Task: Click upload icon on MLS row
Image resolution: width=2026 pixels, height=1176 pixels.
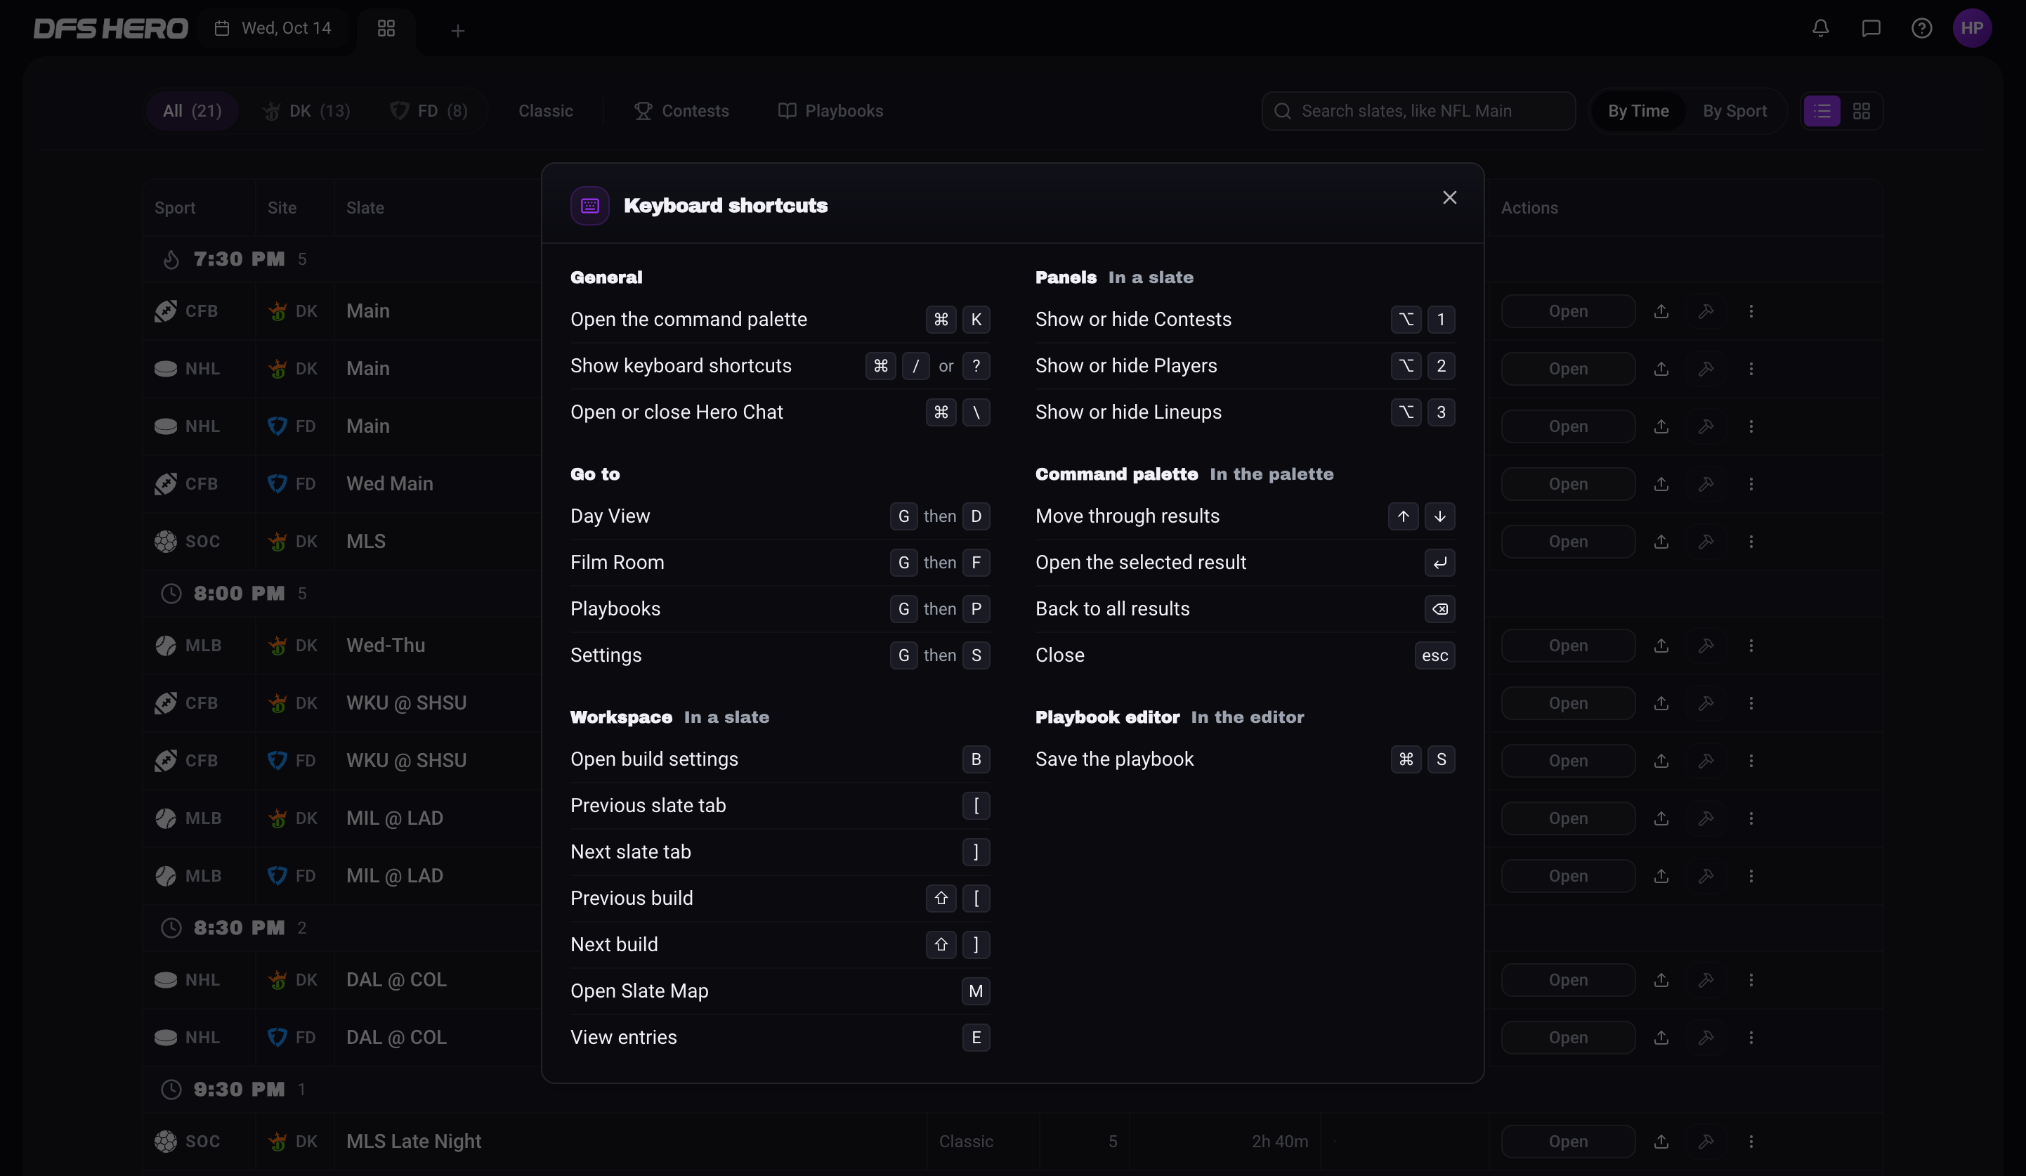Action: 1661,541
